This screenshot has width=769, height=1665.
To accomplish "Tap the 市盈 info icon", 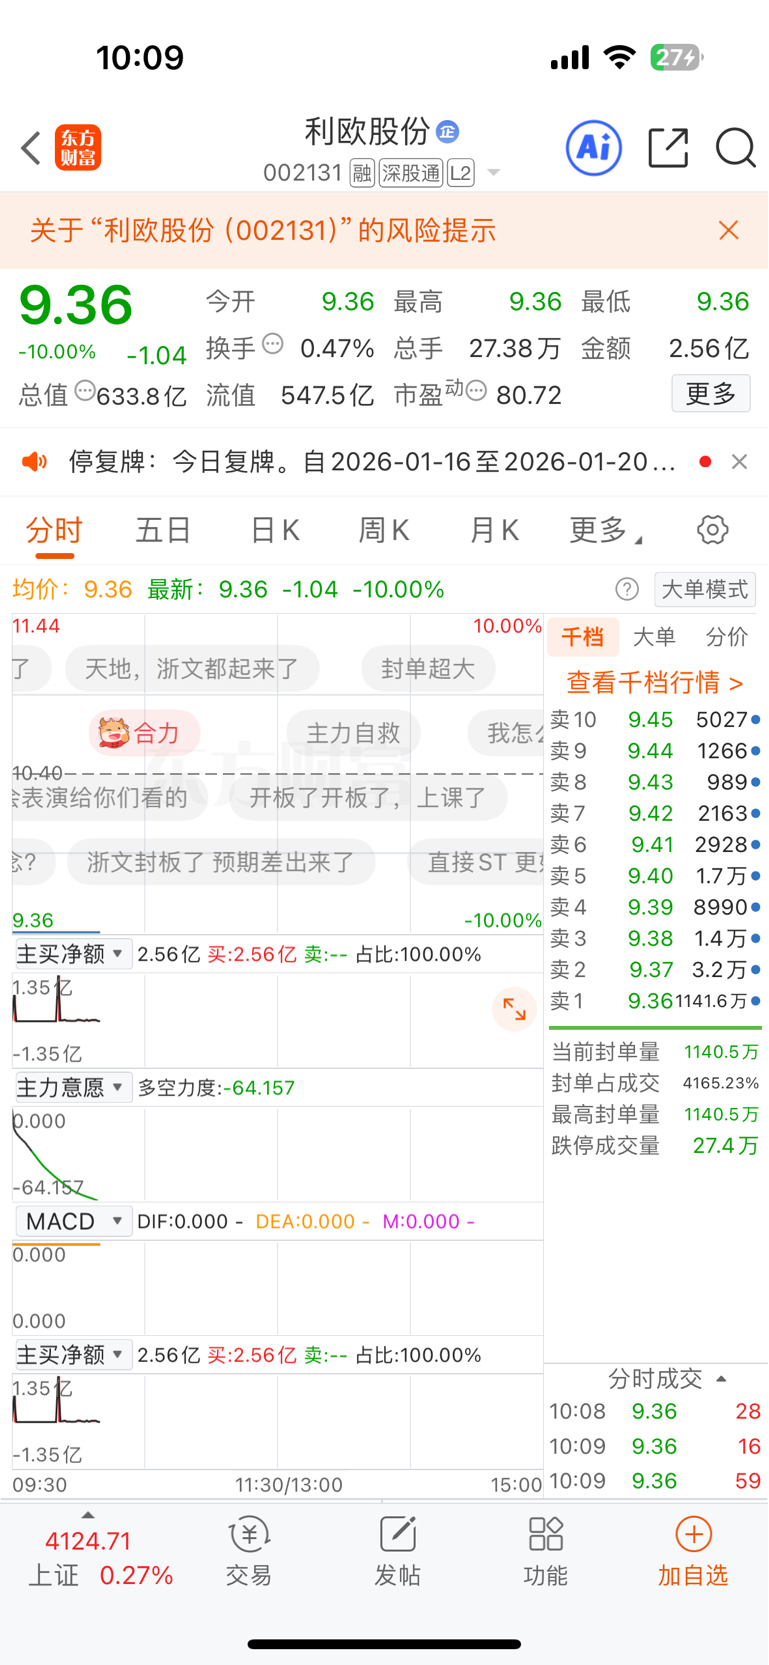I will [477, 391].
